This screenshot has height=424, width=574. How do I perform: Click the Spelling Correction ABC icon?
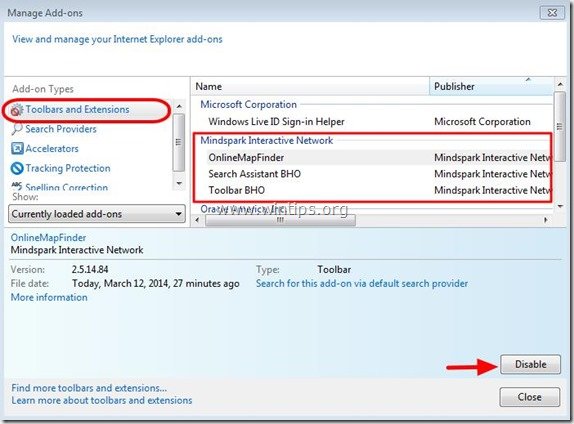17,186
